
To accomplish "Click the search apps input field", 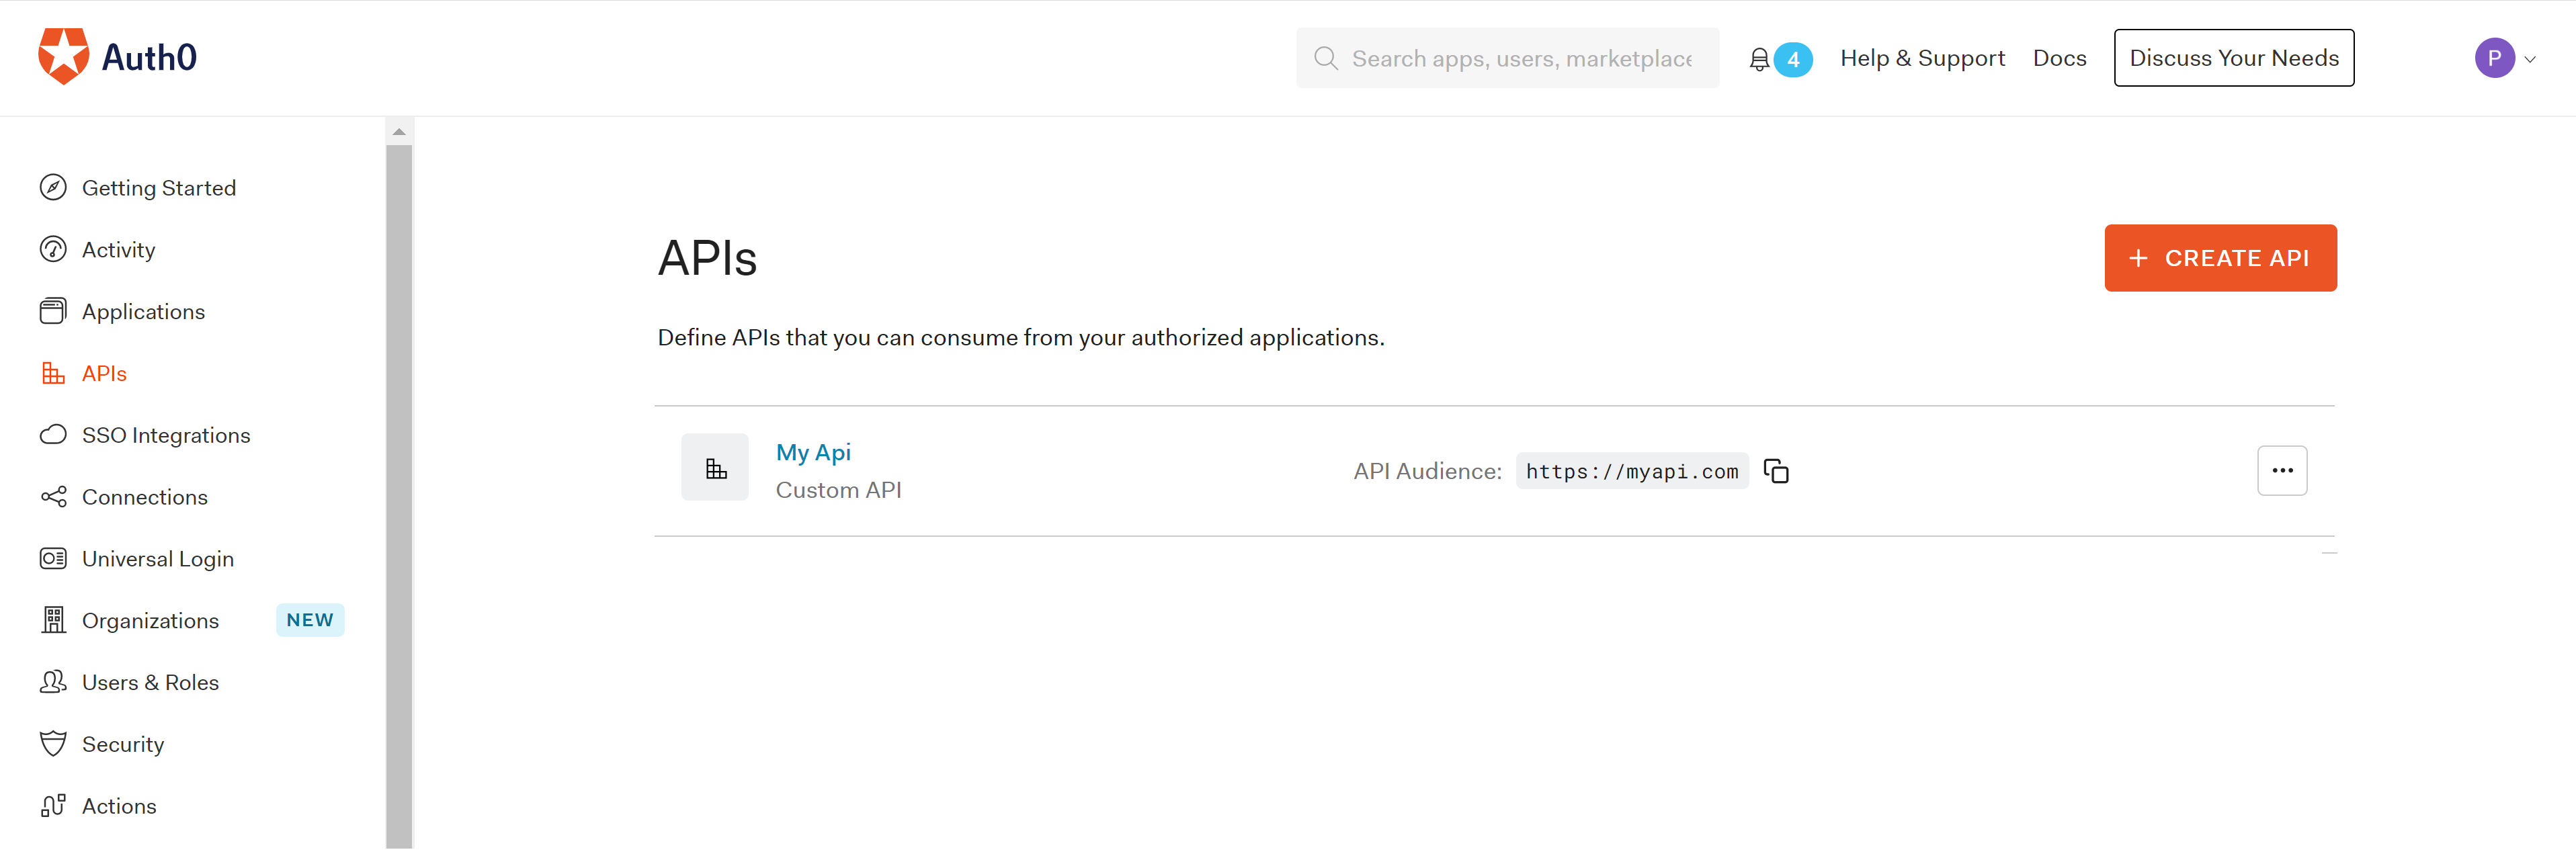I will click(1520, 59).
